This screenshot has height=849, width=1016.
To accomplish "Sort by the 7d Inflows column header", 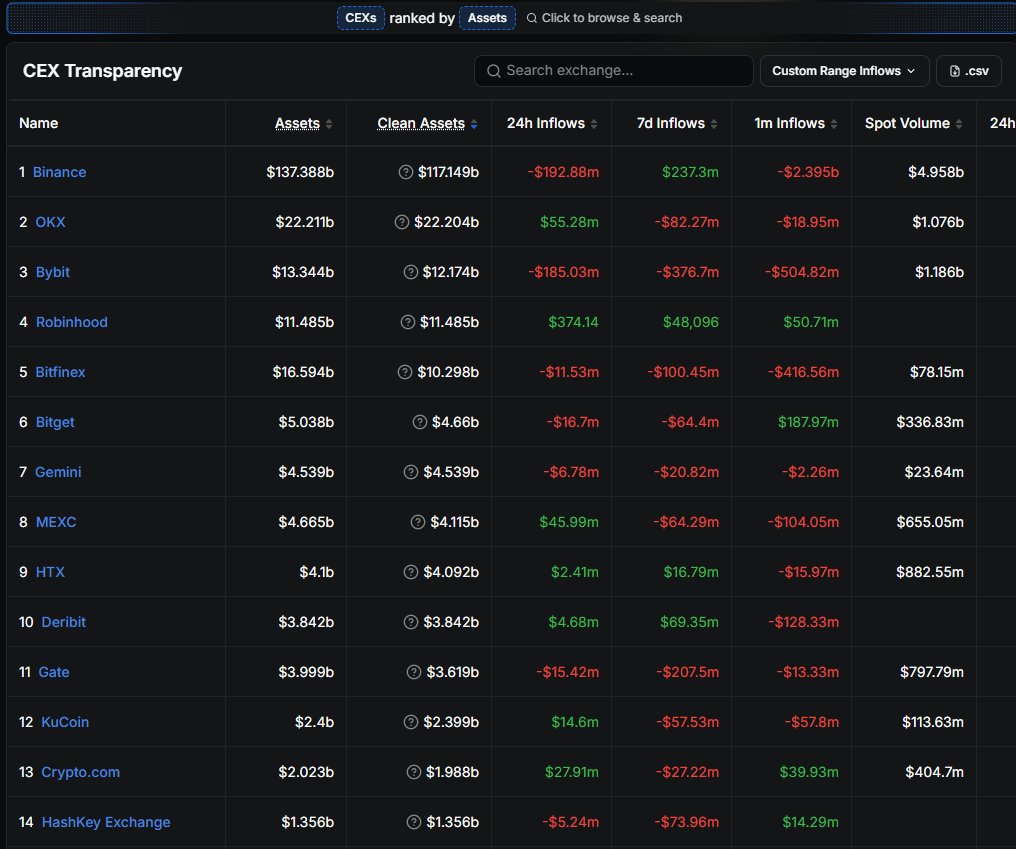I will (671, 123).
